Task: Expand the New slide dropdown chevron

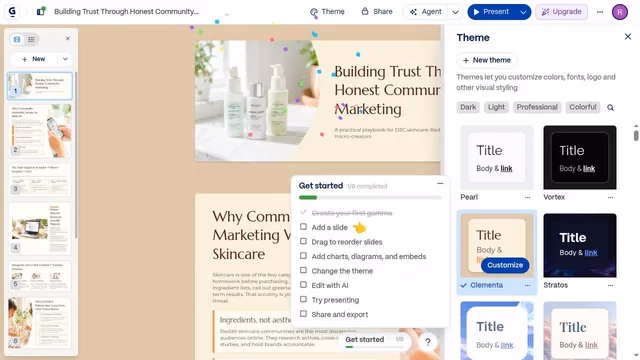Action: click(x=65, y=59)
